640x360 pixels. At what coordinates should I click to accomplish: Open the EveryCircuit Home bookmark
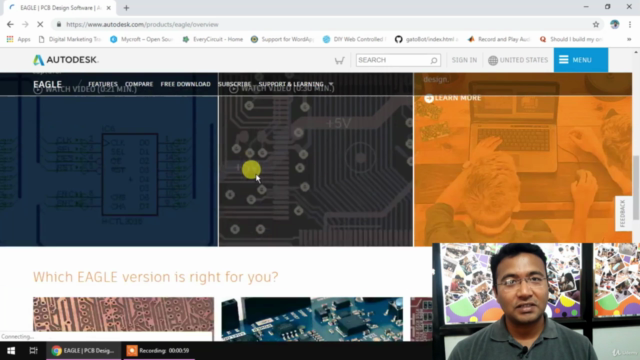point(213,39)
